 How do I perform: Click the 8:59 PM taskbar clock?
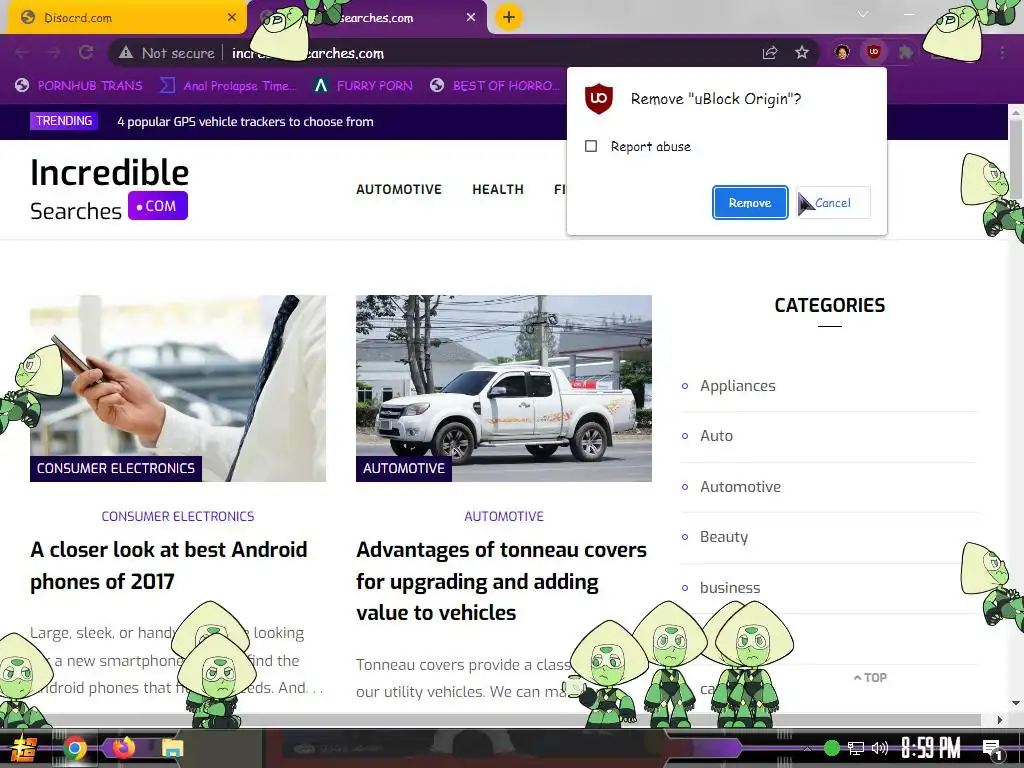(x=931, y=748)
